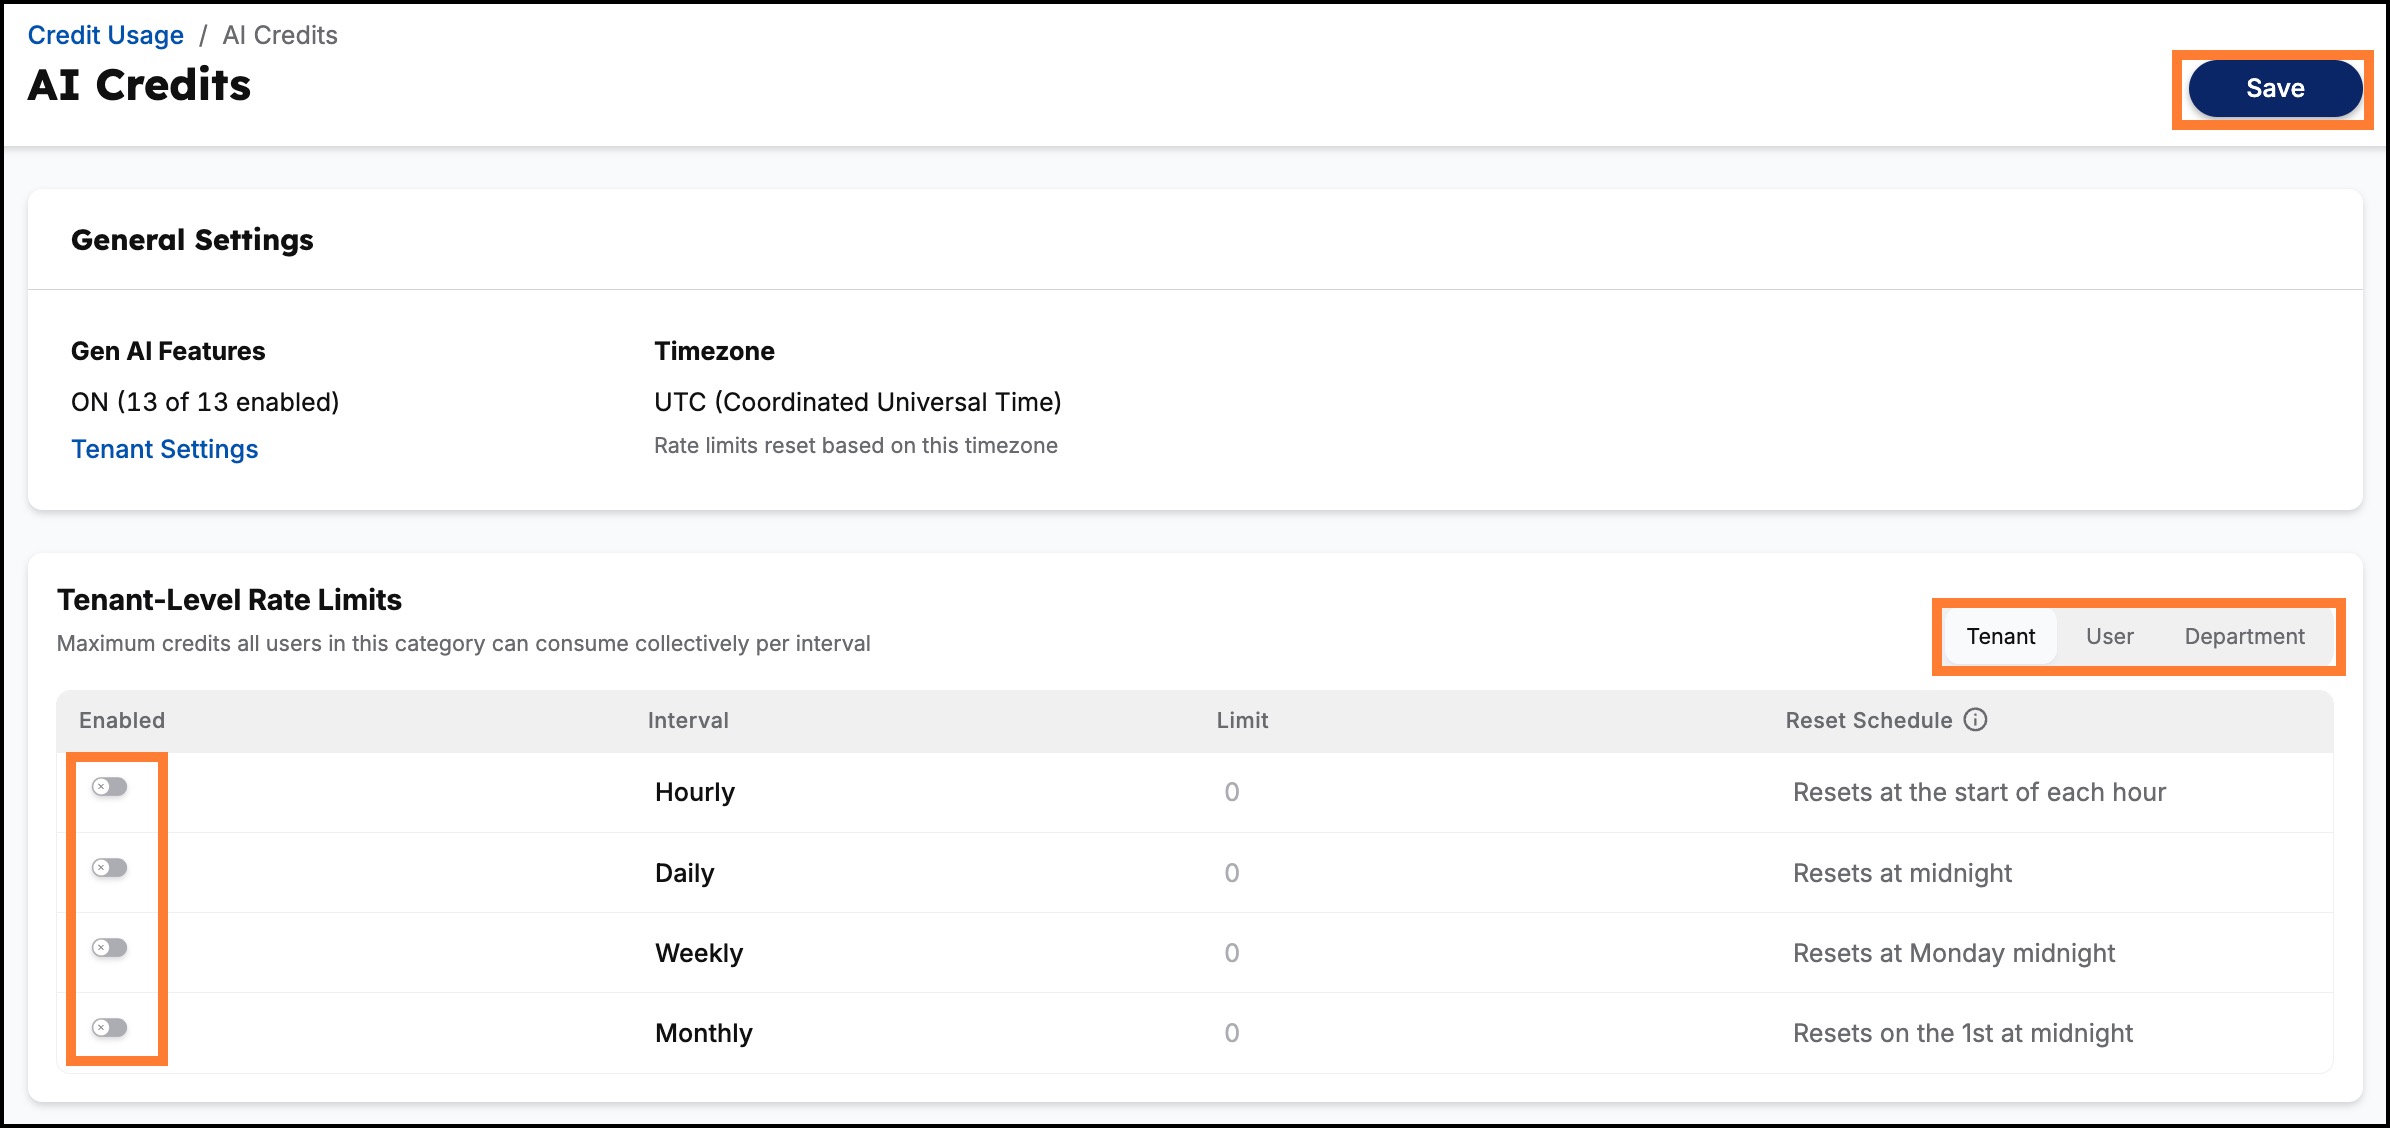The height and width of the screenshot is (1128, 2390).
Task: Click the 'Monthly' interval label
Action: click(x=704, y=1033)
